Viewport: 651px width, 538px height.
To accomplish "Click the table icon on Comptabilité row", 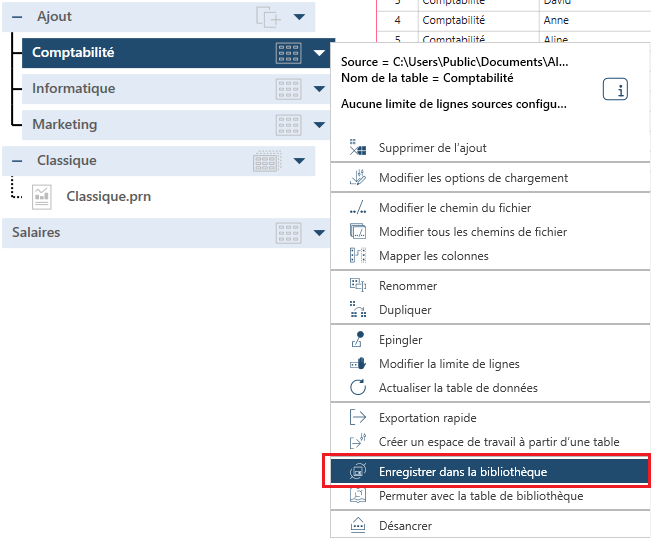I will pyautogui.click(x=288, y=54).
